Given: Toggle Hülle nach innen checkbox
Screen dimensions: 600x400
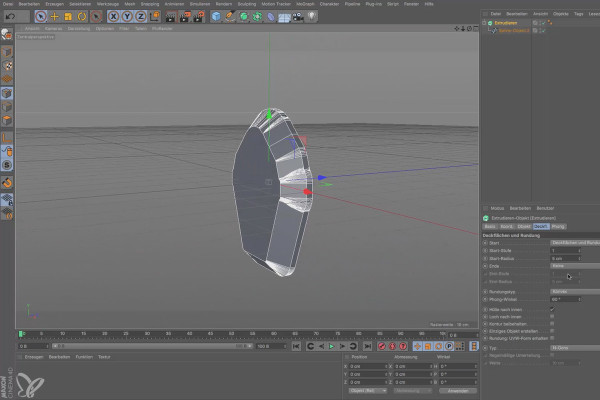Looking at the screenshot, I should point(552,309).
